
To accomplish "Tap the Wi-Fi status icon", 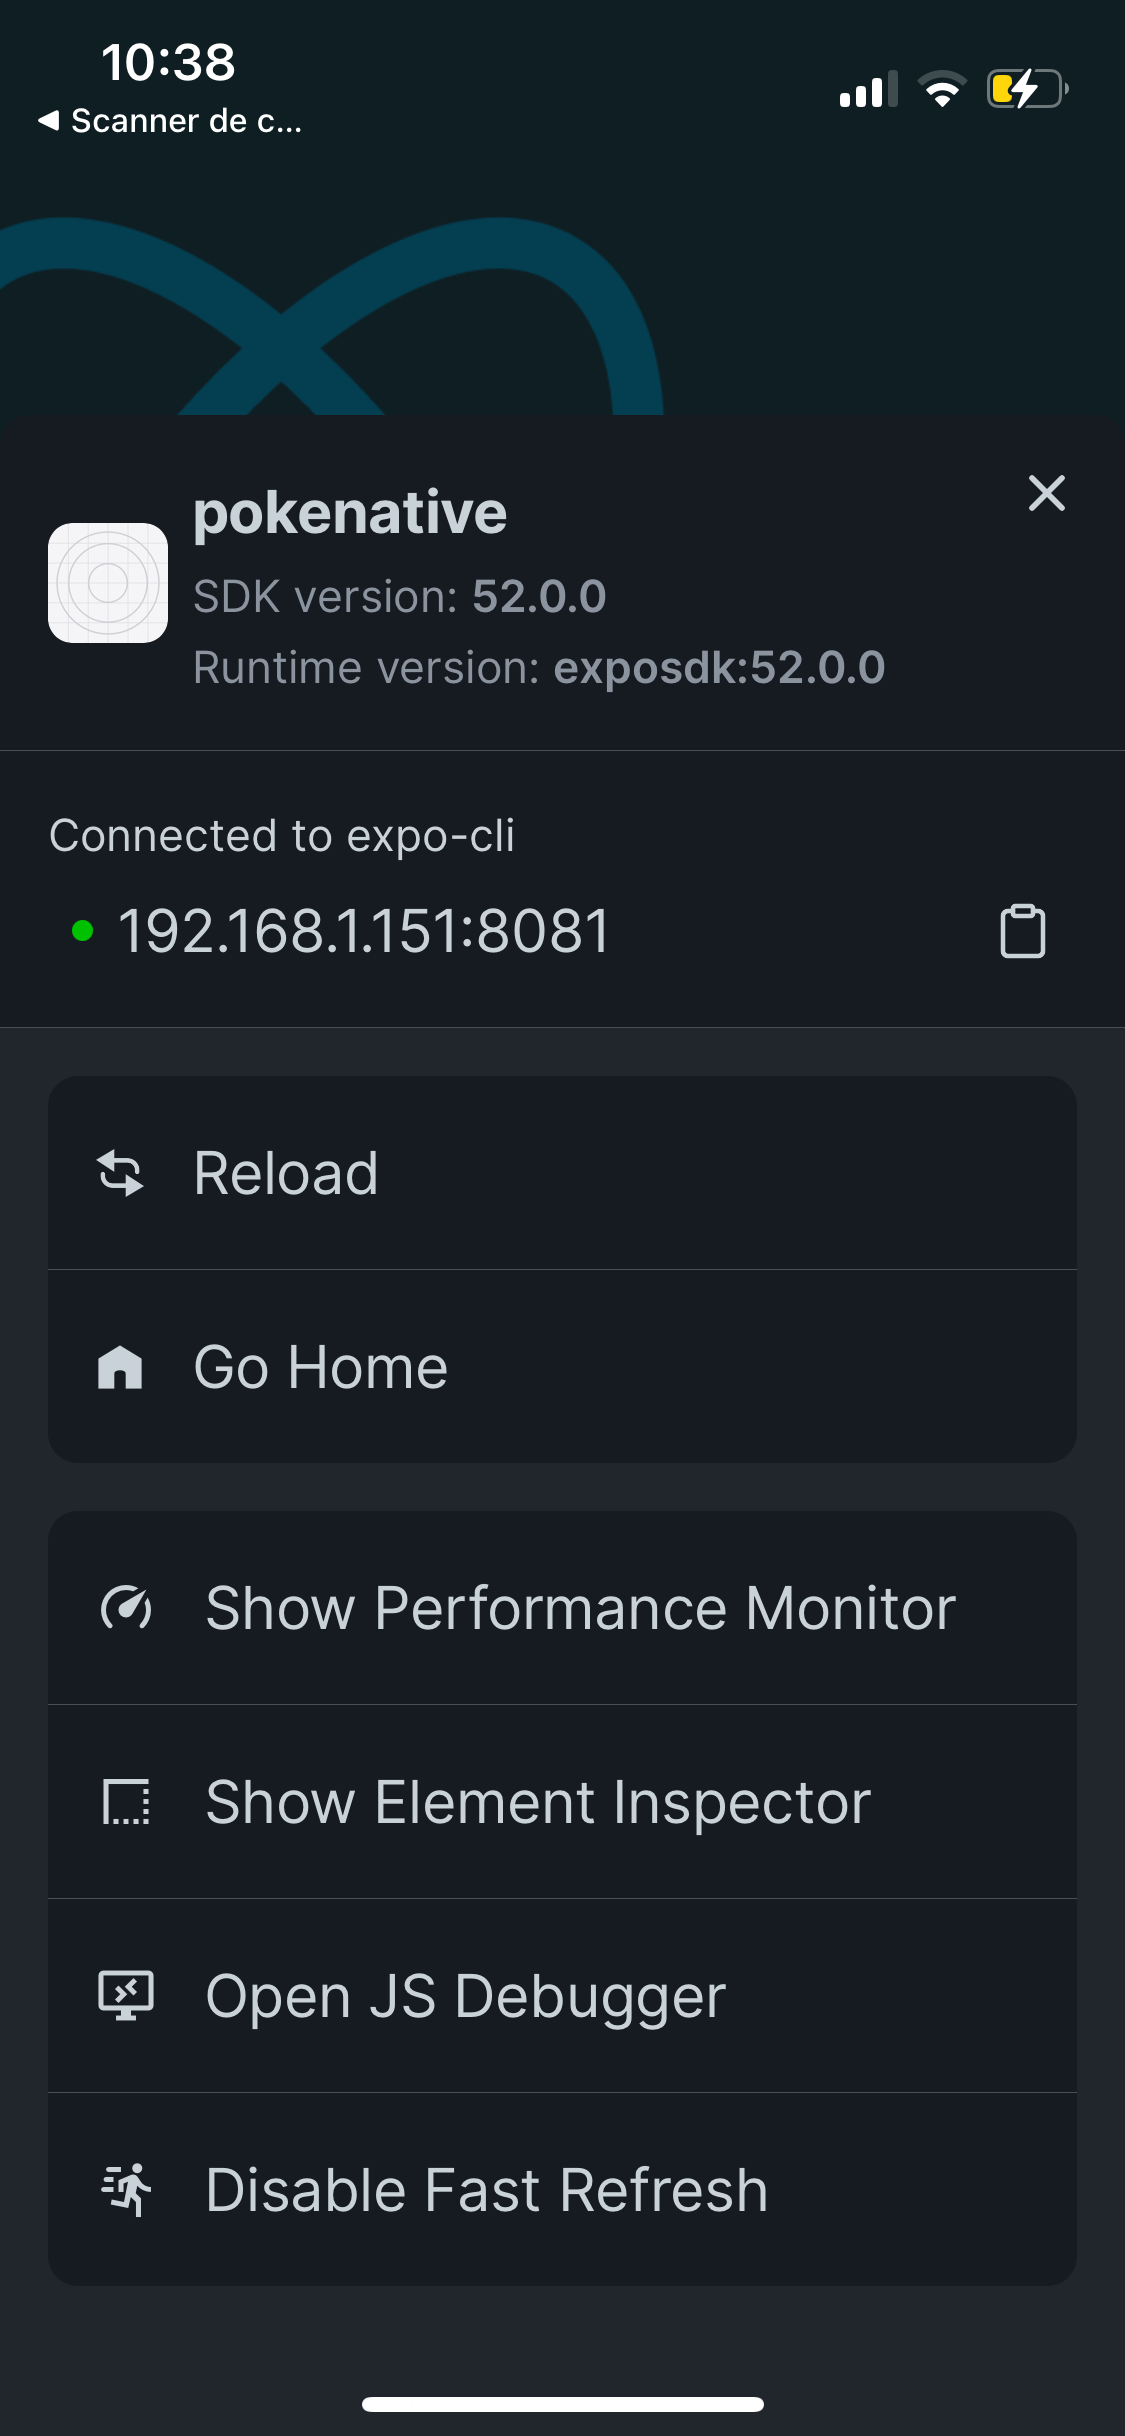I will tap(941, 89).
